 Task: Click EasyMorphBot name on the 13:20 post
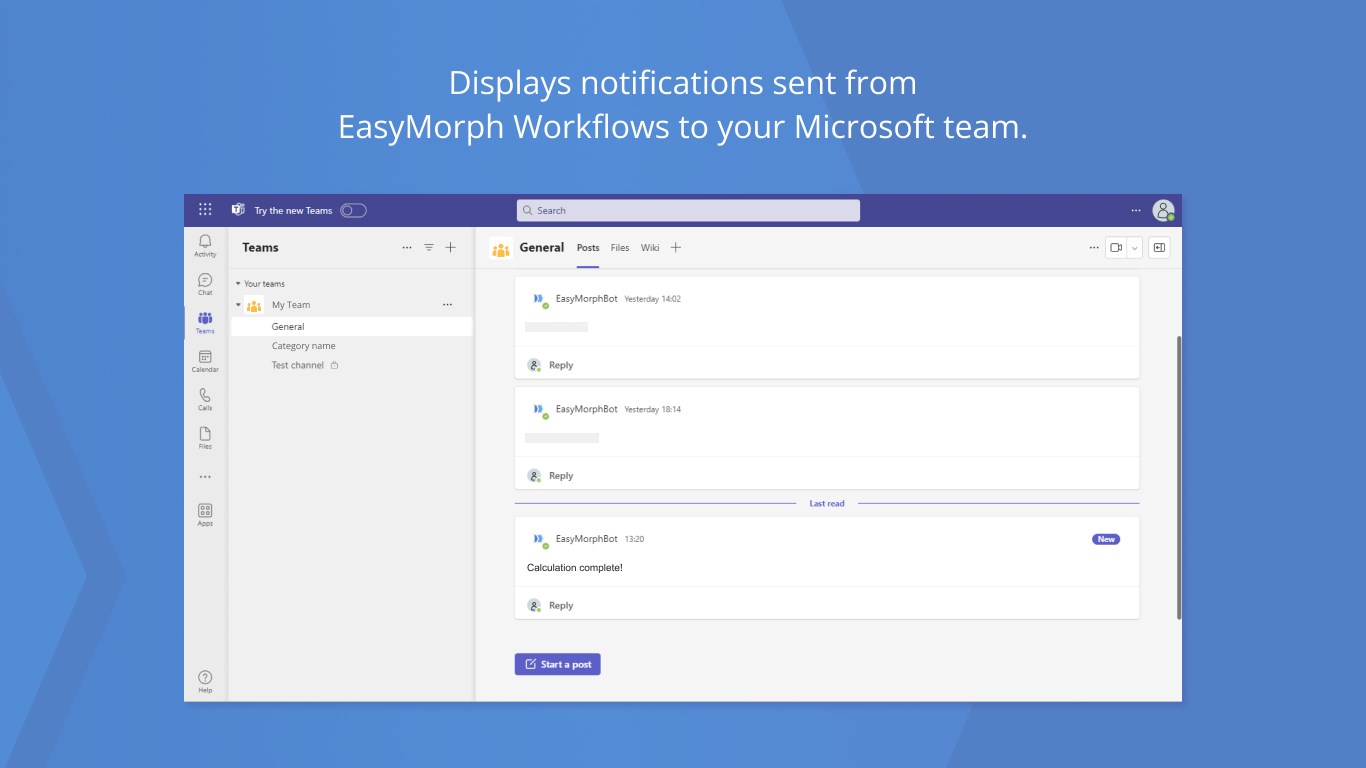[587, 539]
